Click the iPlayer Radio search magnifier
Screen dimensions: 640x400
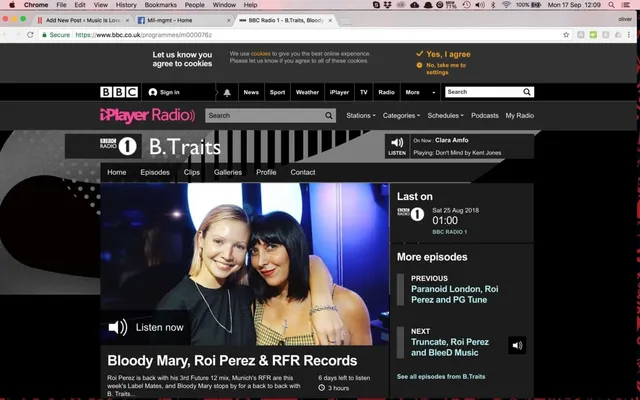pyautogui.click(x=329, y=116)
